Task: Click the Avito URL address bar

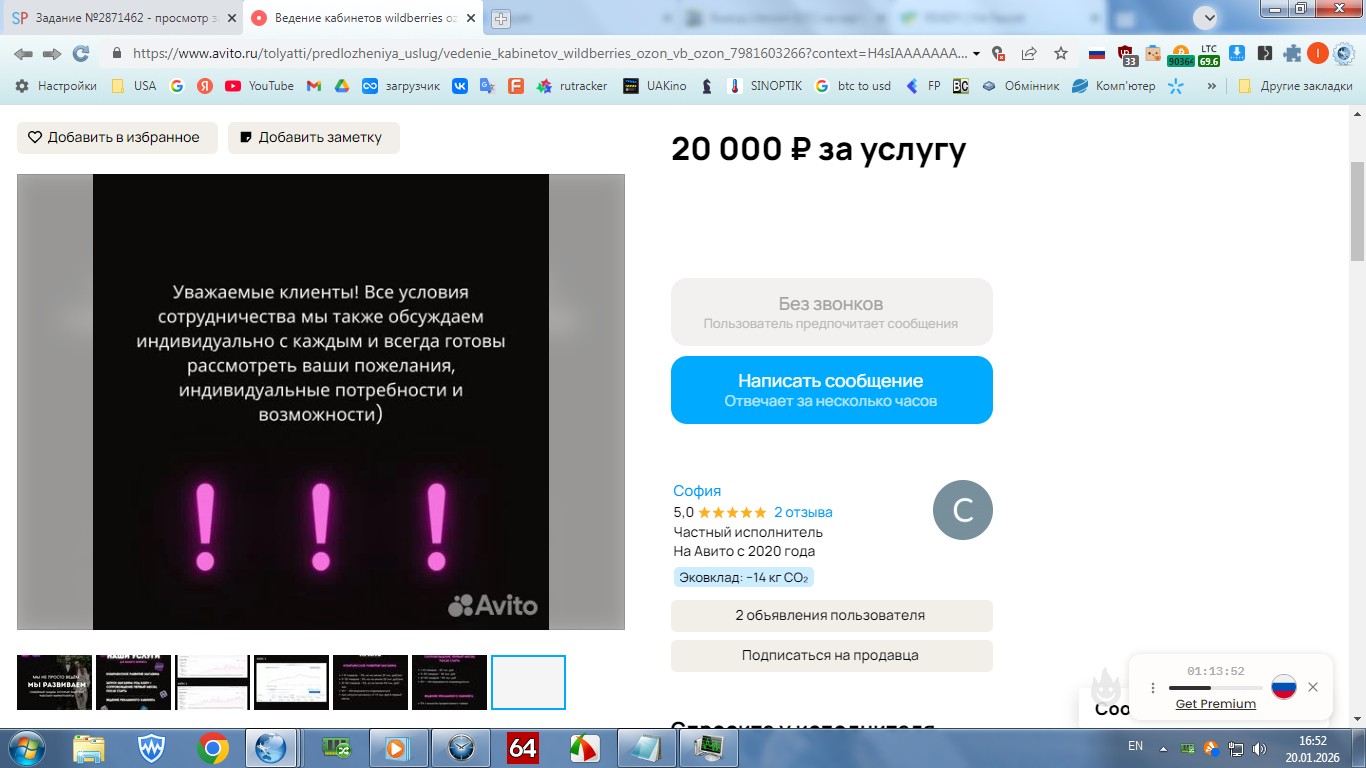Action: pos(550,53)
